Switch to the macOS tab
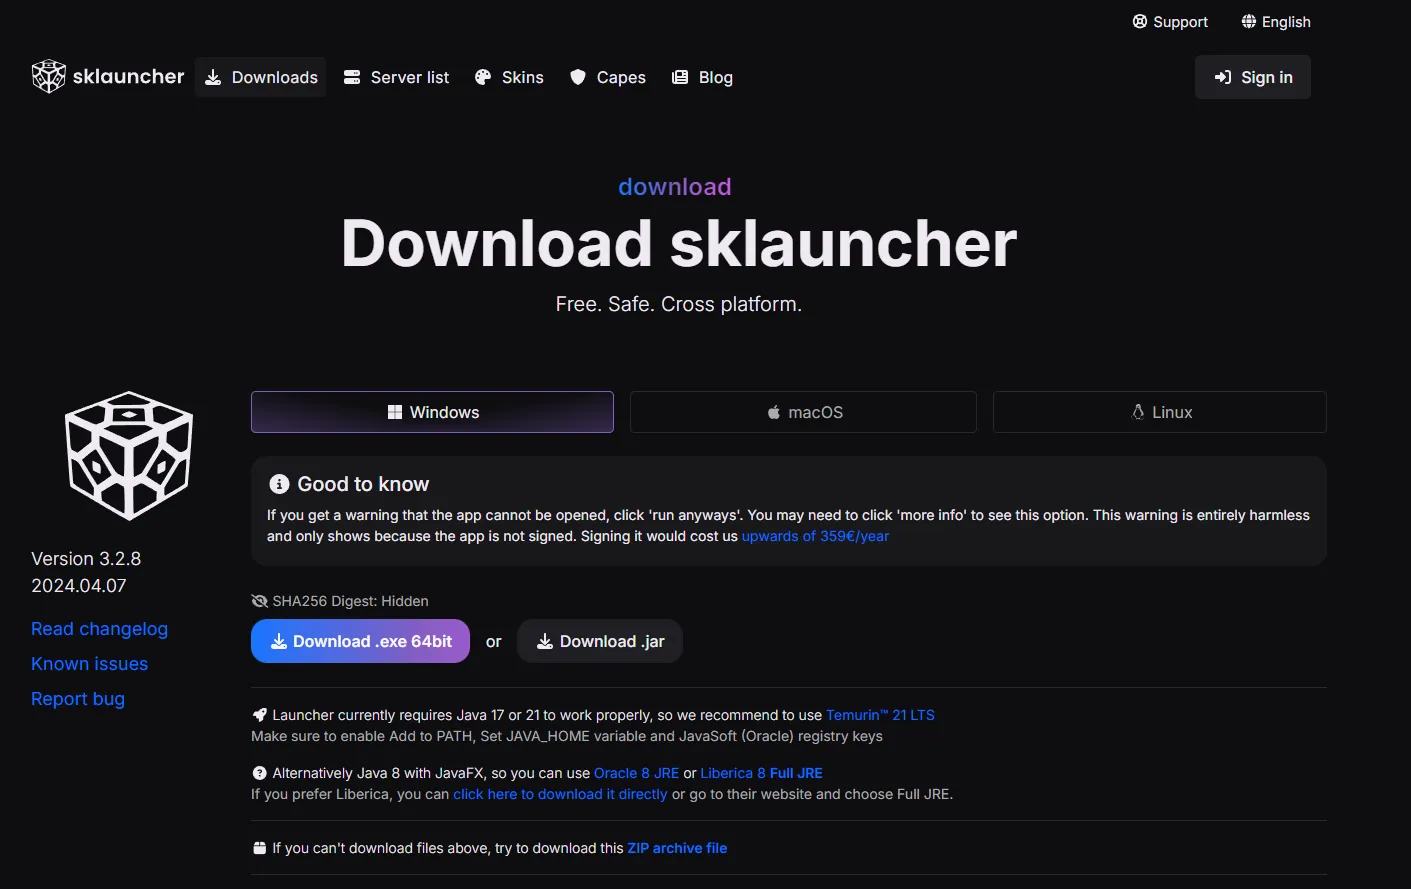1411x889 pixels. 803,412
